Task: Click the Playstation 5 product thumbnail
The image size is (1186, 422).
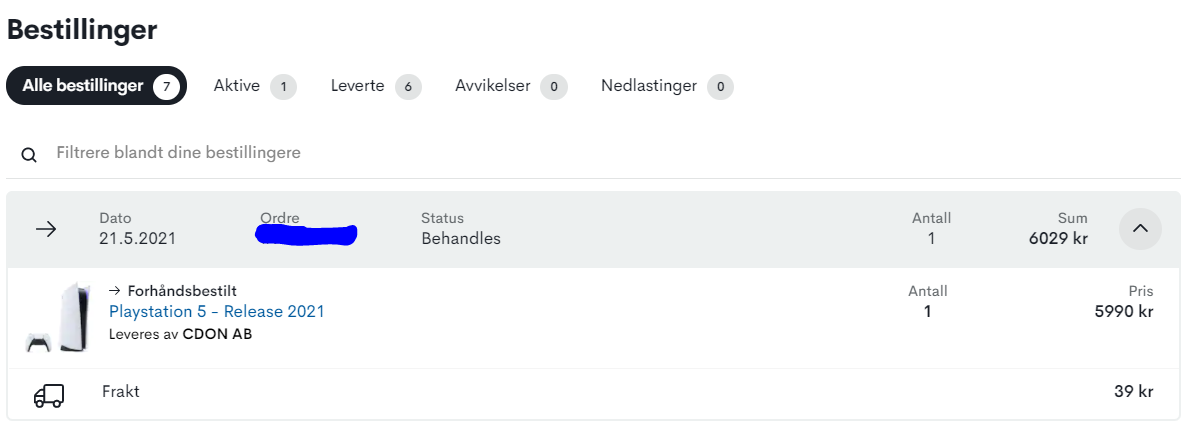Action: click(x=58, y=317)
